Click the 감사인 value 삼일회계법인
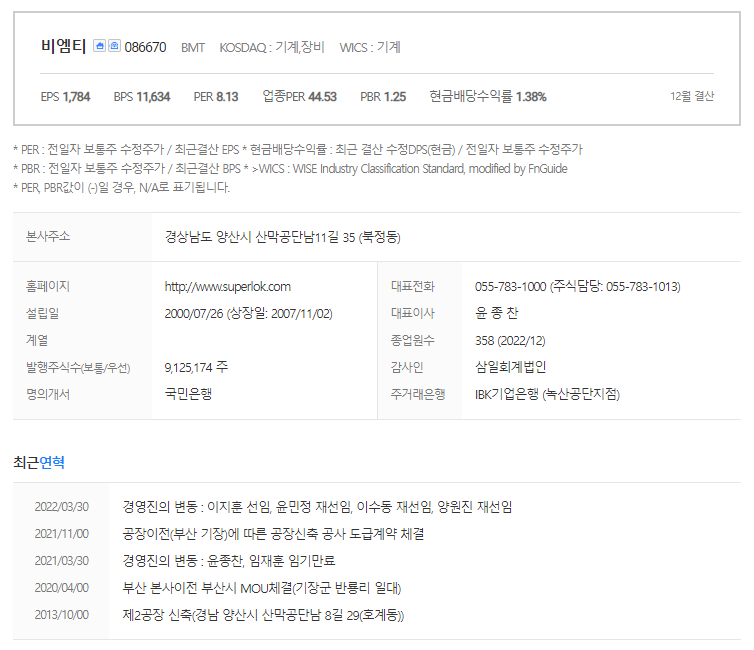754x650 pixels. coord(511,367)
